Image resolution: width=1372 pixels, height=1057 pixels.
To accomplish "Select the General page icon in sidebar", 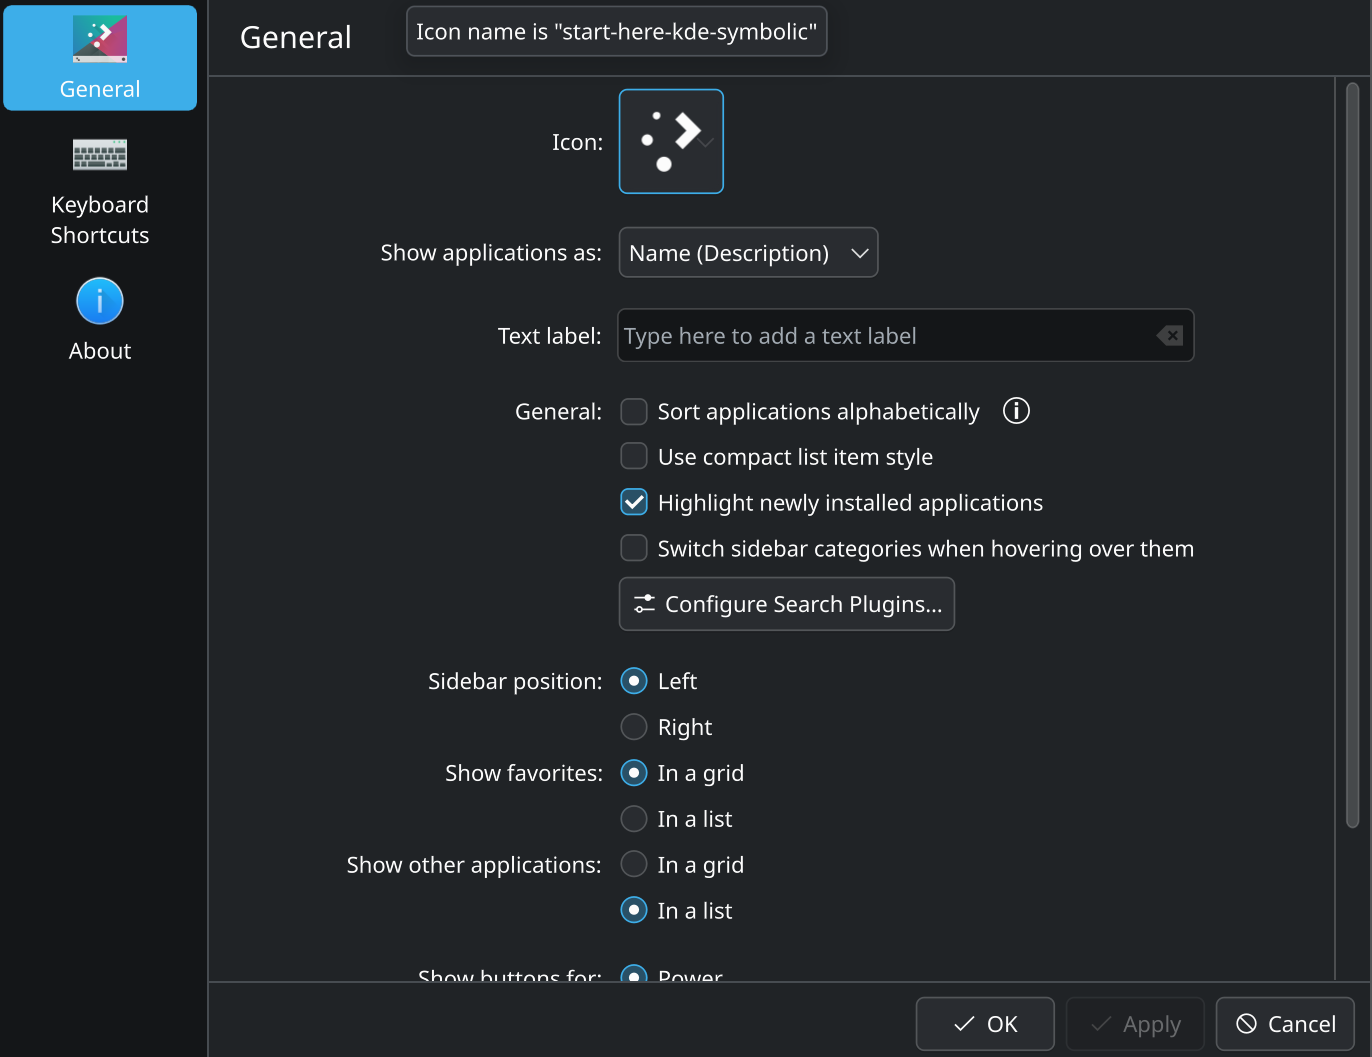I will tap(100, 40).
